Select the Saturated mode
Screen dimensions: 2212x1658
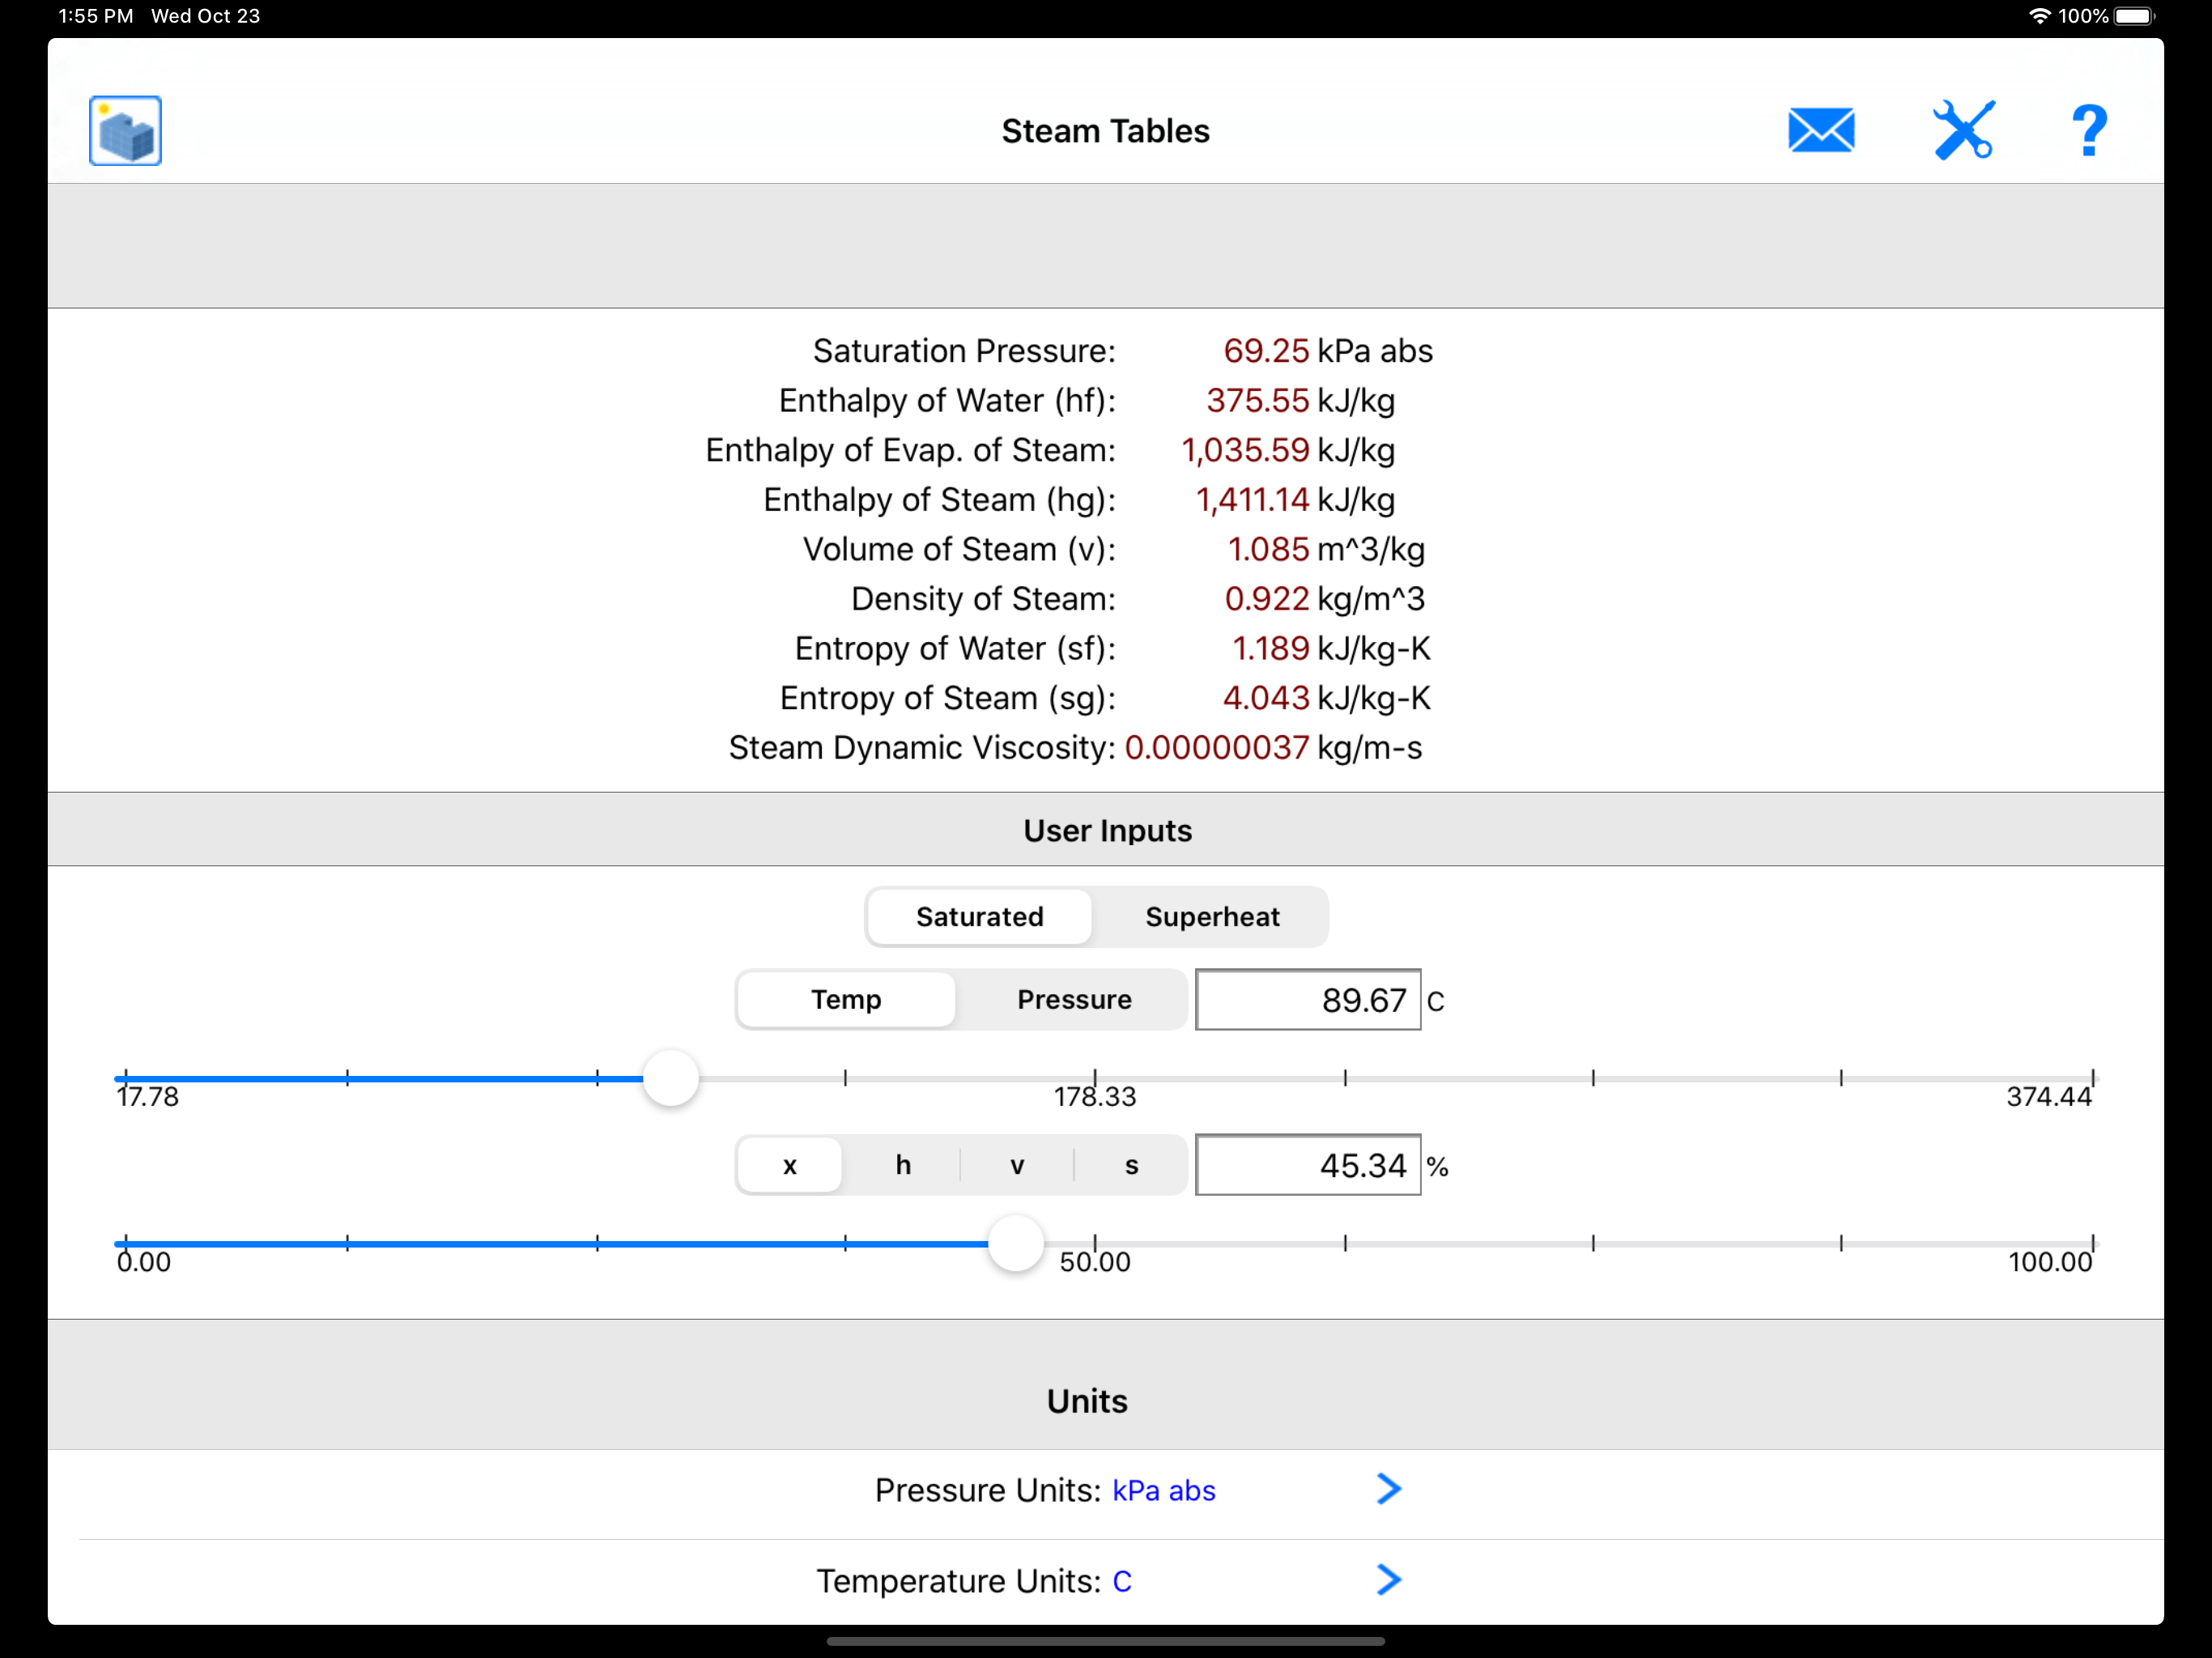979,917
